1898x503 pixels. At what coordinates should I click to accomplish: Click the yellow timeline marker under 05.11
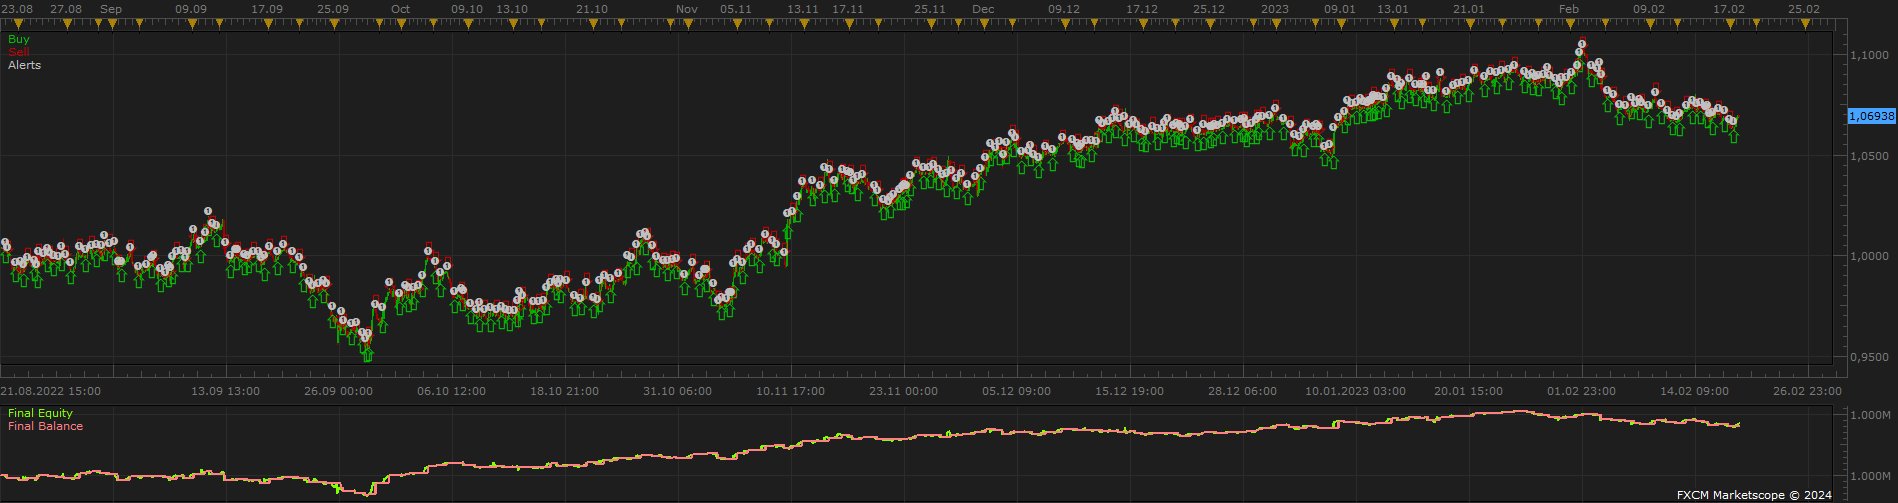(735, 23)
